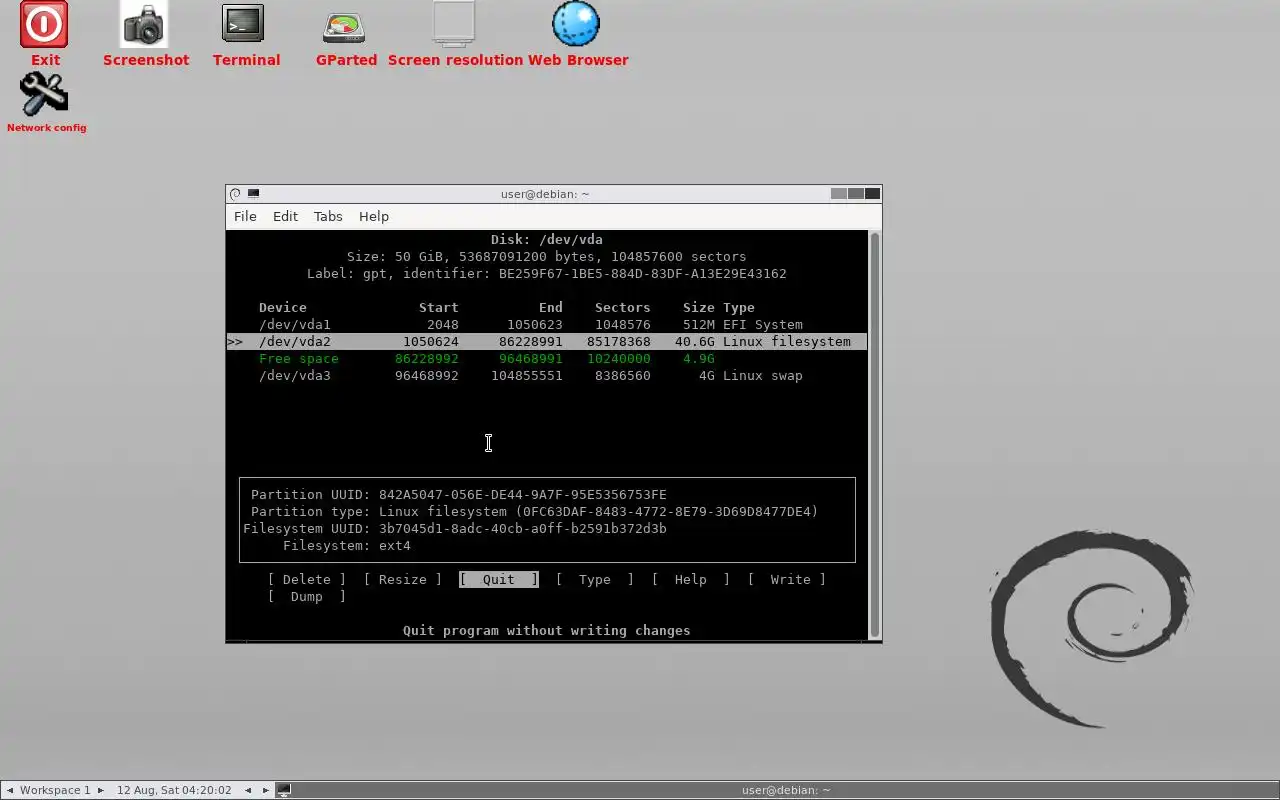Choose the [ Resize ] option in cfdisk
The width and height of the screenshot is (1280, 800).
point(403,580)
